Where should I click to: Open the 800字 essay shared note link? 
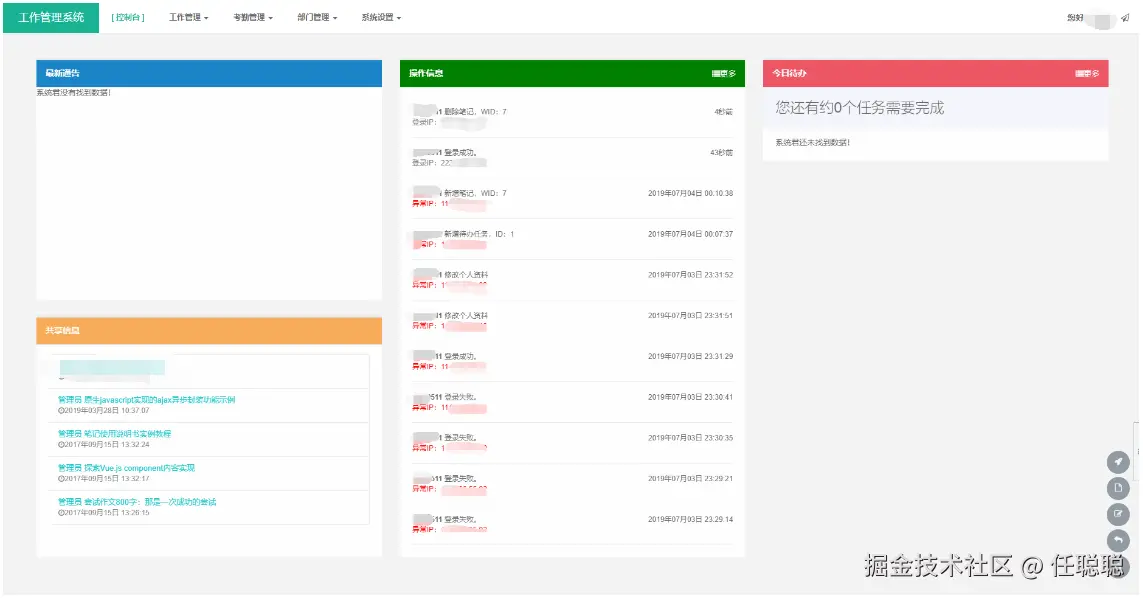click(137, 502)
